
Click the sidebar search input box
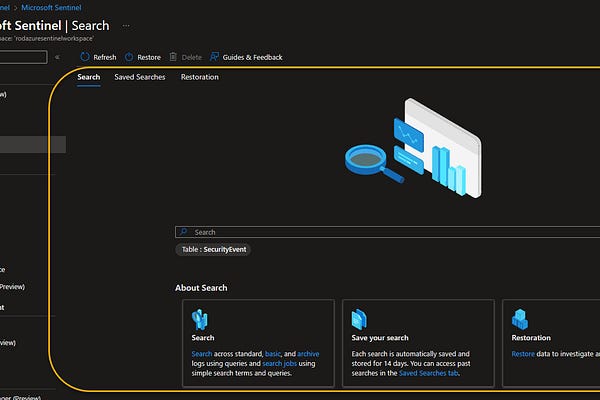tap(23, 57)
